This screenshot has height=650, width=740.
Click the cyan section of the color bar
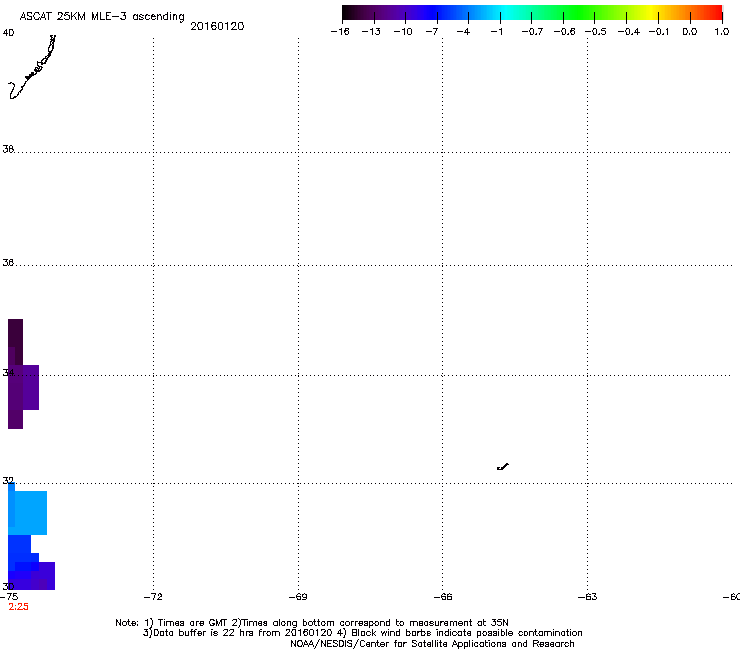(503, 13)
